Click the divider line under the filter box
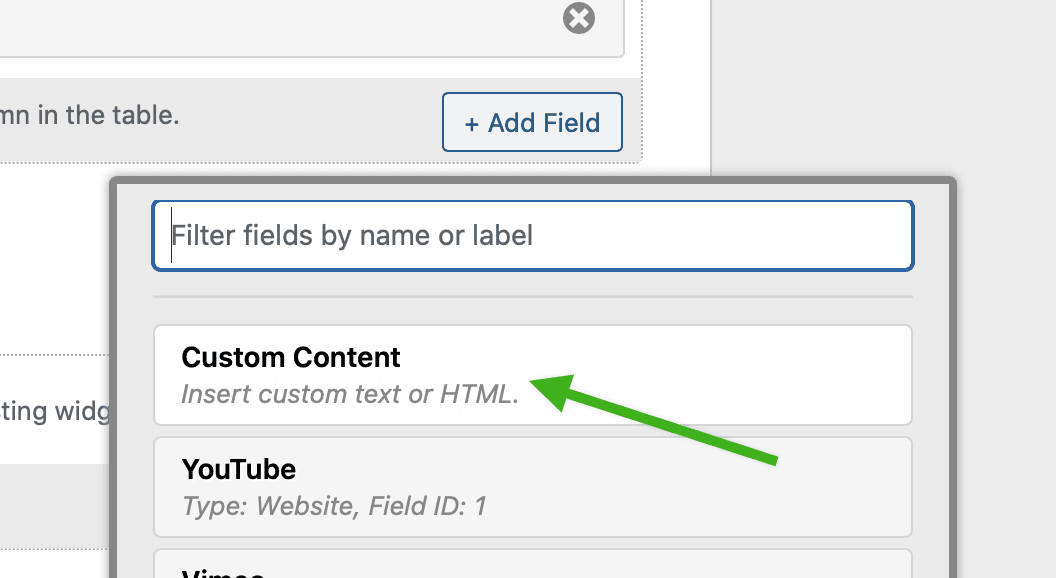This screenshot has width=1056, height=578. click(532, 297)
